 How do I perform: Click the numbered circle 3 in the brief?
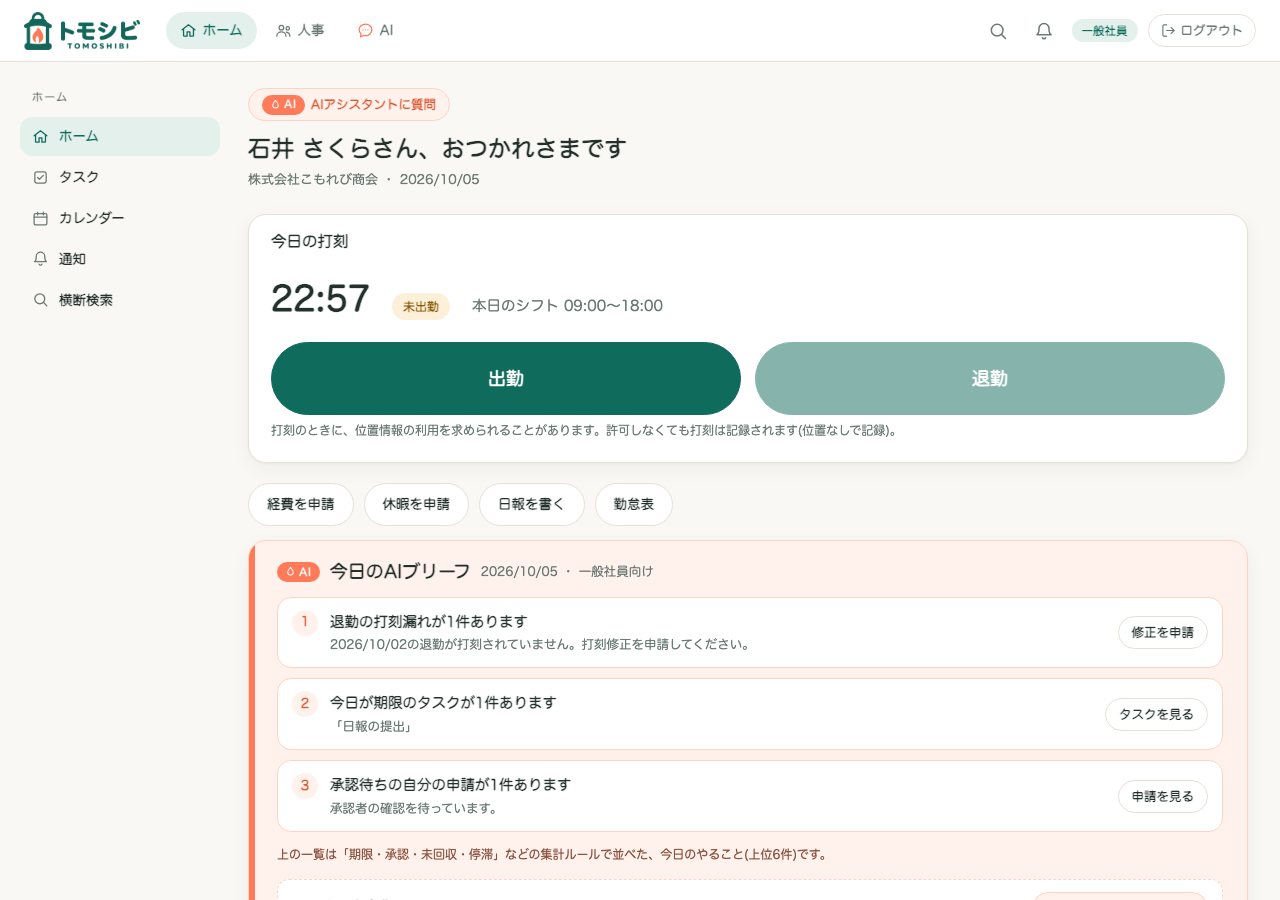(x=305, y=786)
